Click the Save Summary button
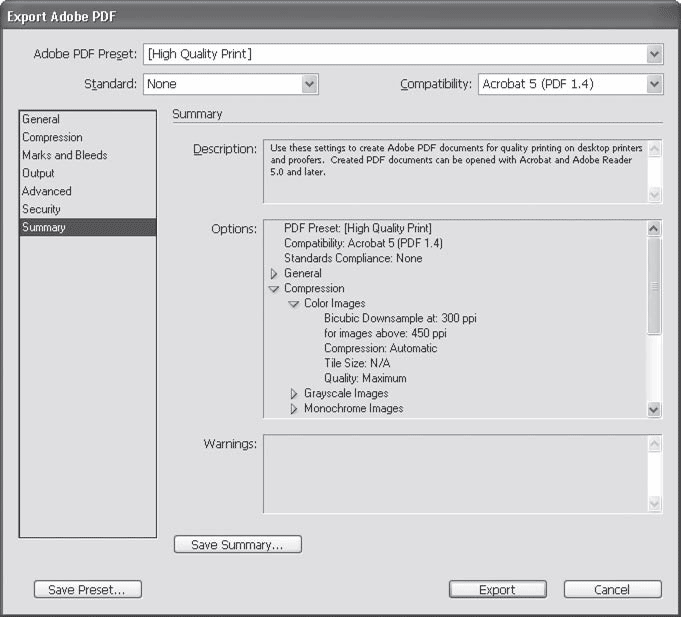The width and height of the screenshot is (681, 617). coord(237,545)
